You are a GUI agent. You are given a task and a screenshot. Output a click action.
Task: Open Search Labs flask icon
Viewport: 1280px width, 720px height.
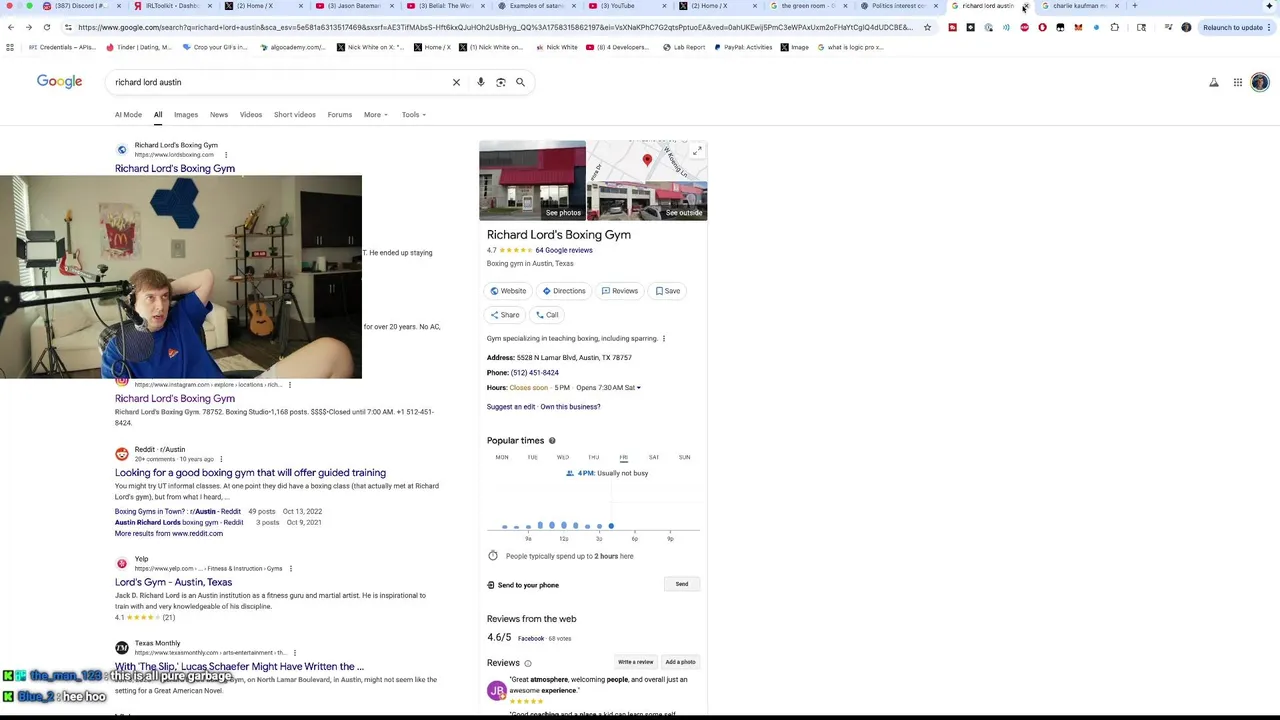tap(1214, 82)
